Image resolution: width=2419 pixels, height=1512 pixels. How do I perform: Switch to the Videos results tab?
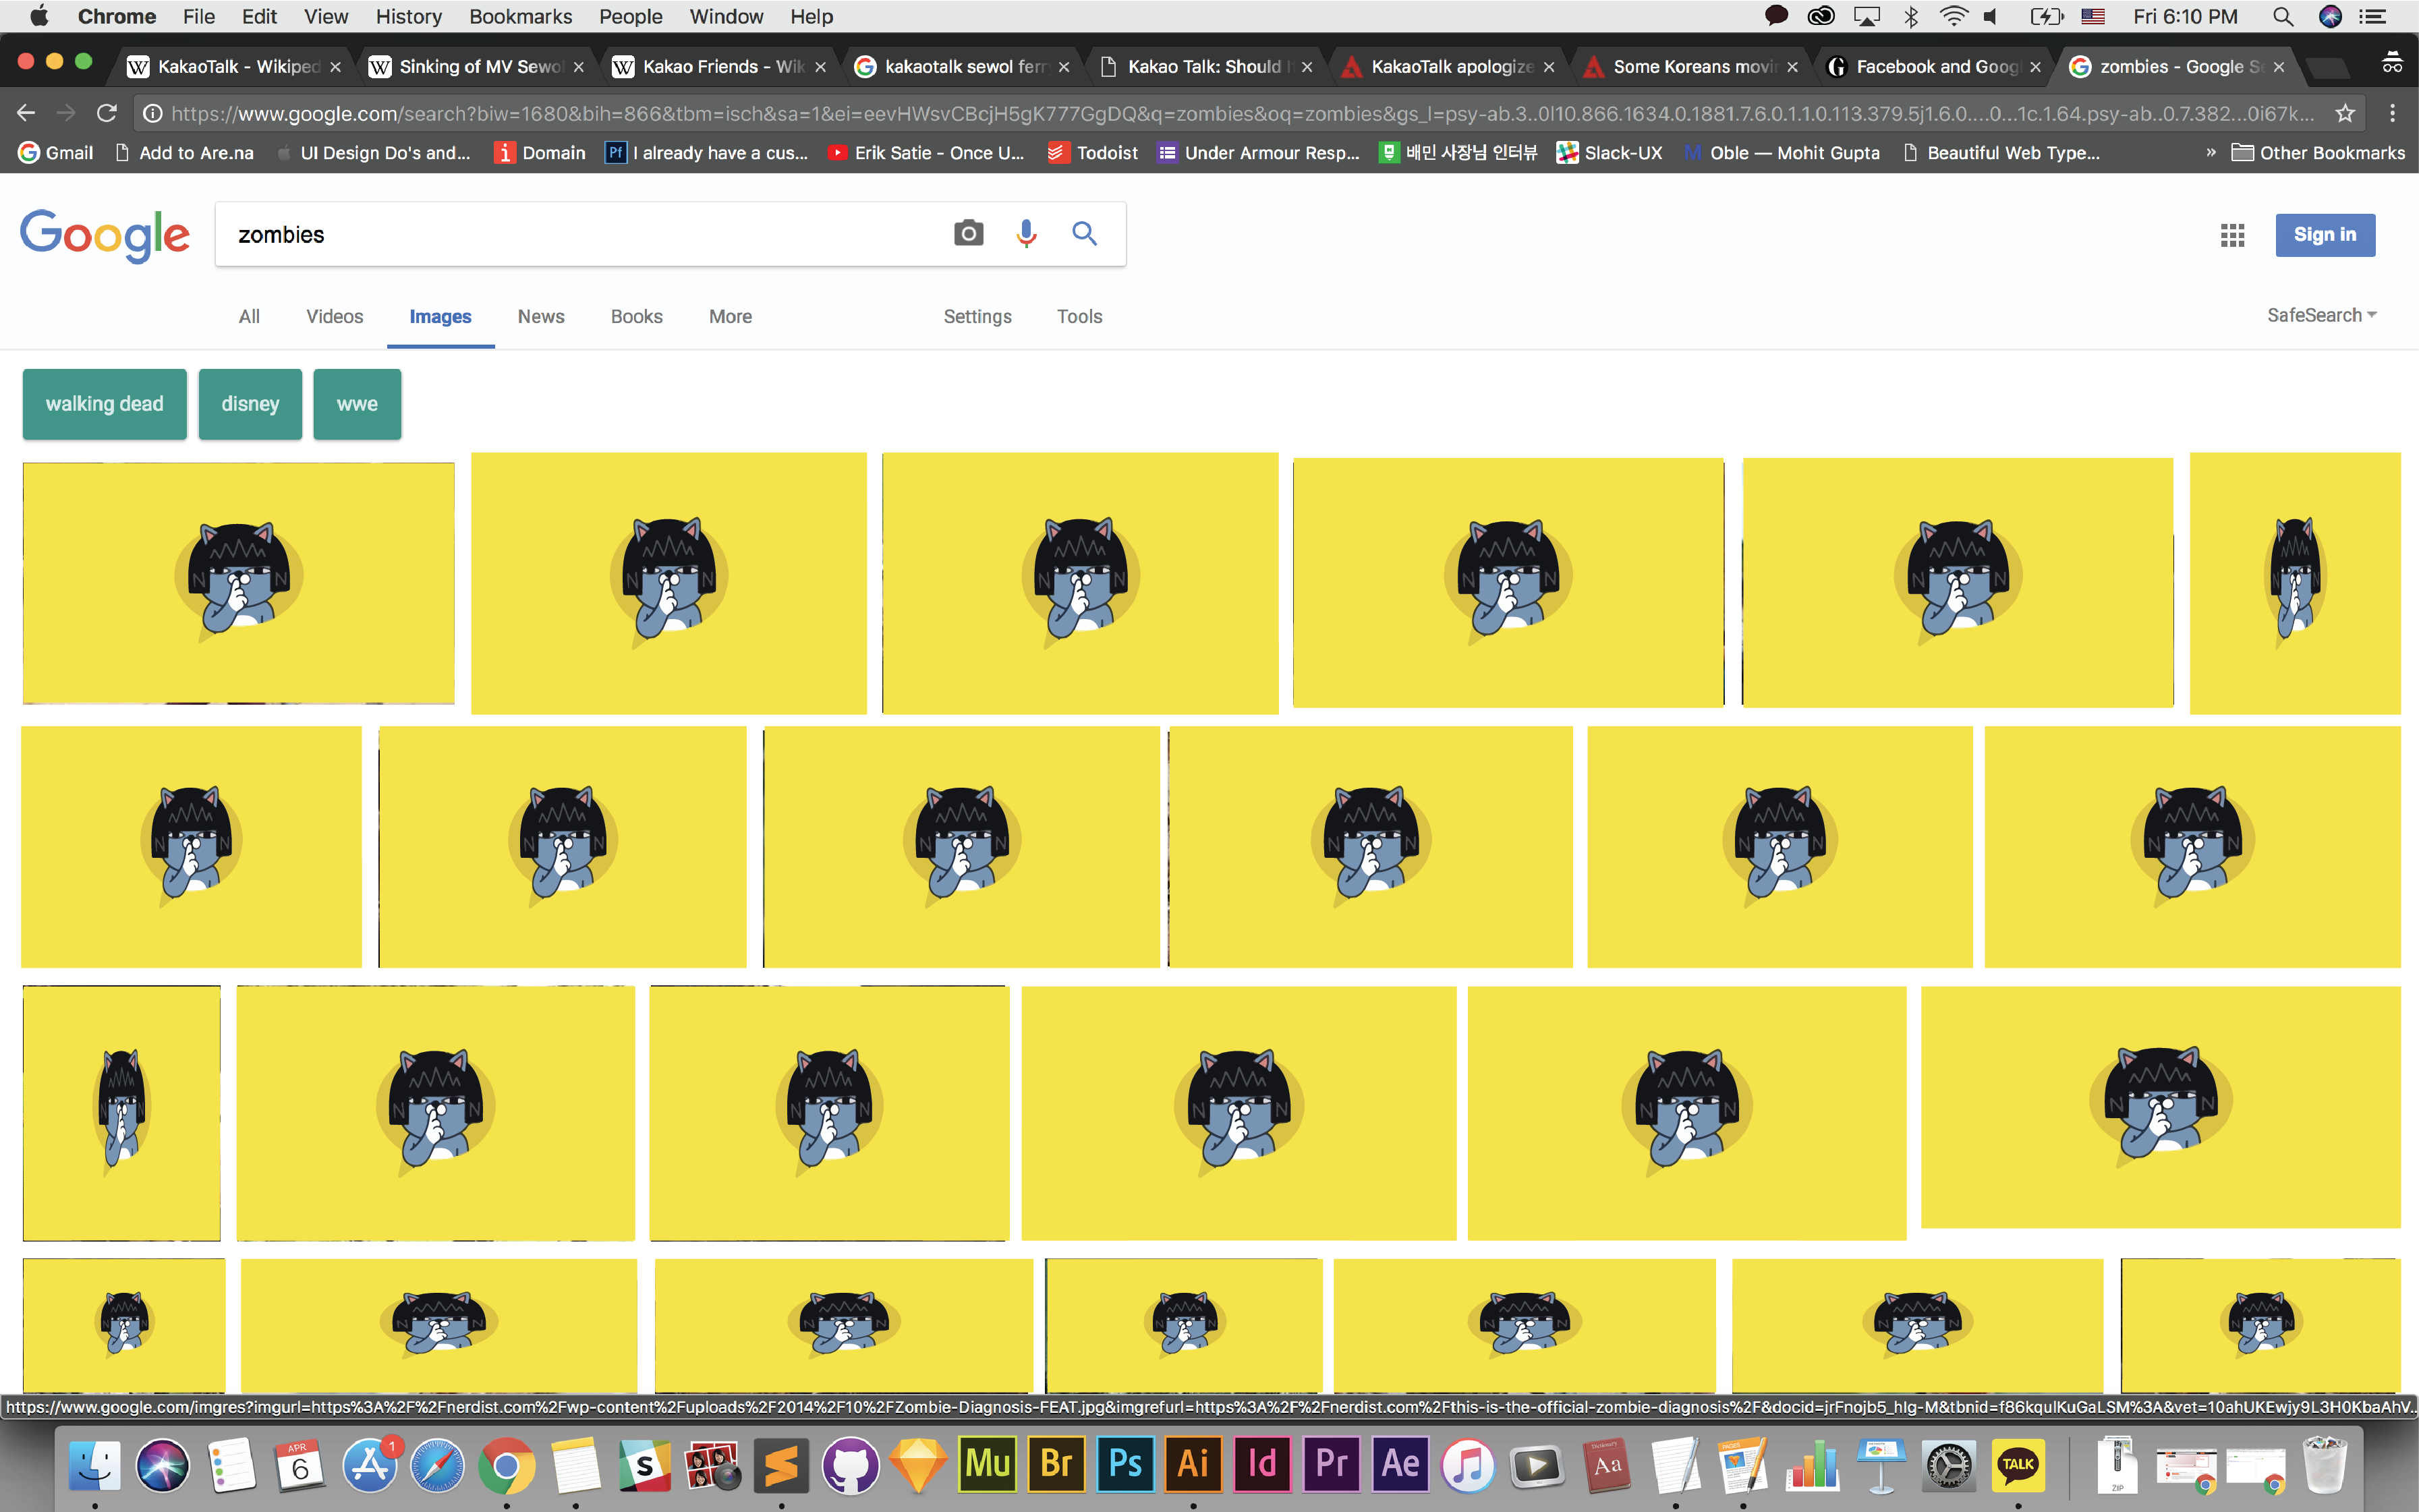[334, 316]
